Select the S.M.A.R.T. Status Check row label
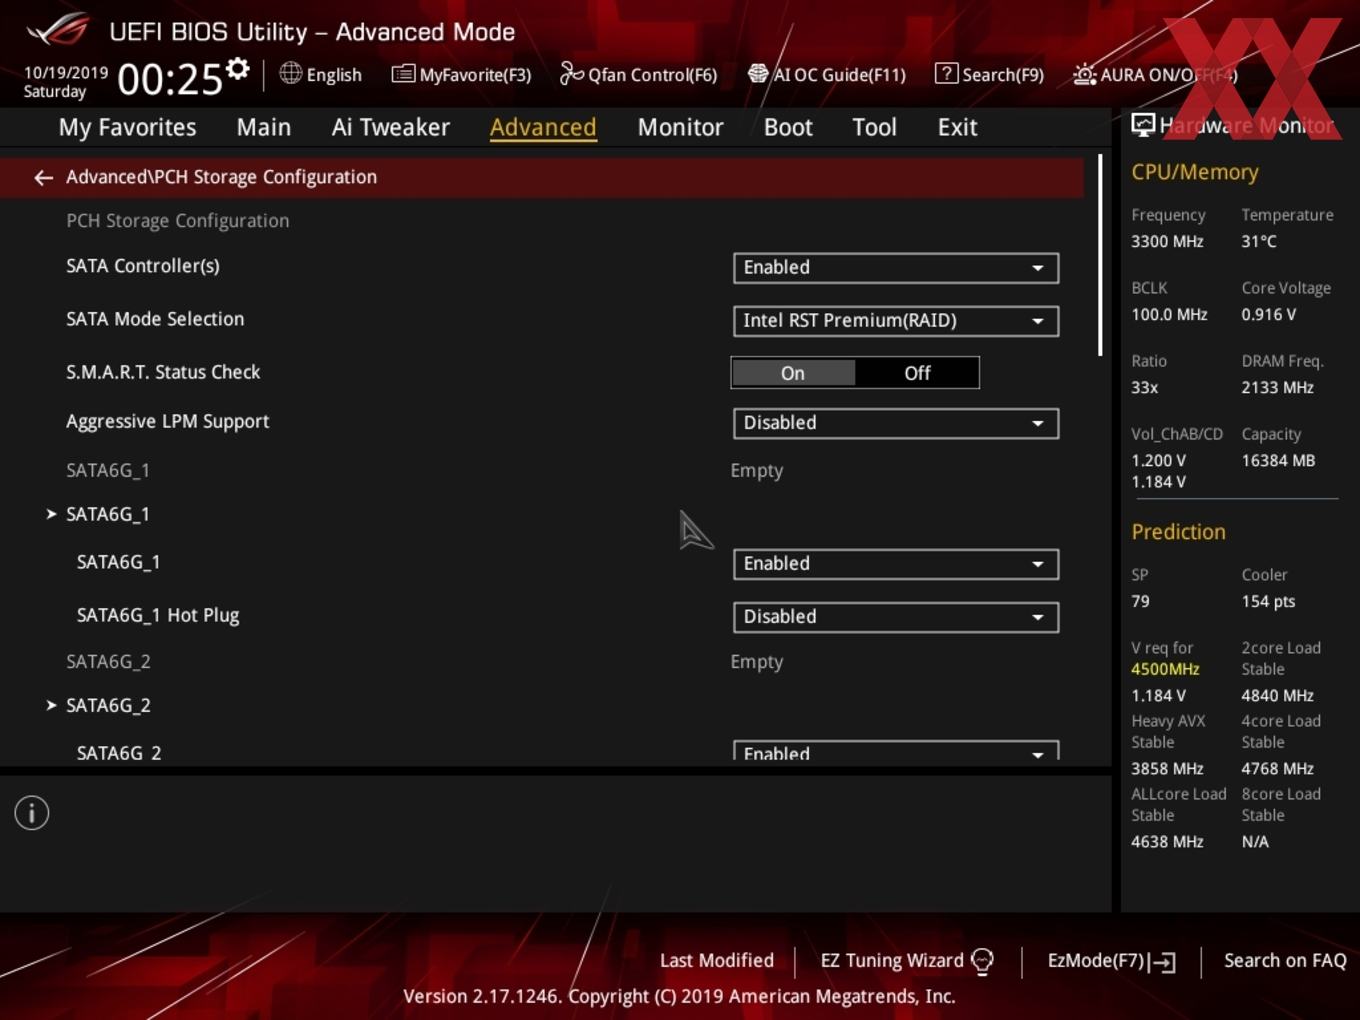This screenshot has width=1360, height=1020. pyautogui.click(x=163, y=372)
